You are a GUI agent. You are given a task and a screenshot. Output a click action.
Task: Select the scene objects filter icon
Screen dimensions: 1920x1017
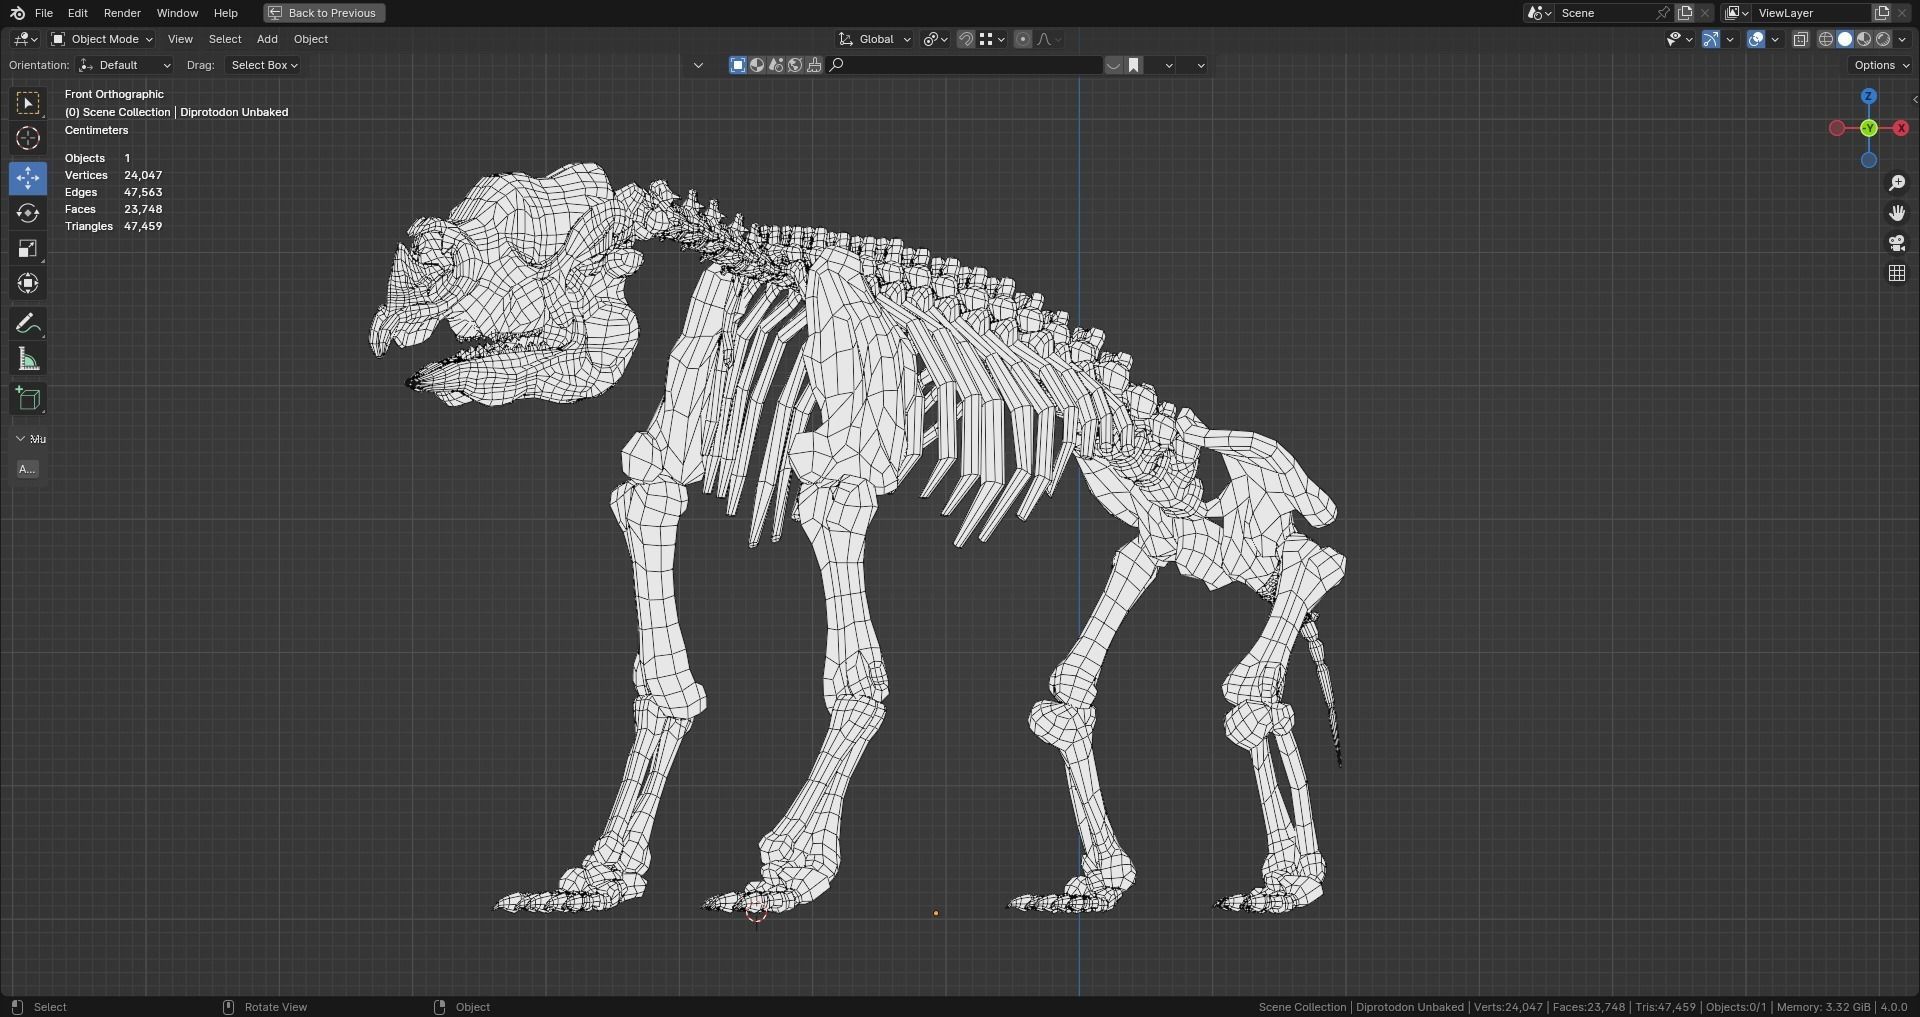point(776,65)
